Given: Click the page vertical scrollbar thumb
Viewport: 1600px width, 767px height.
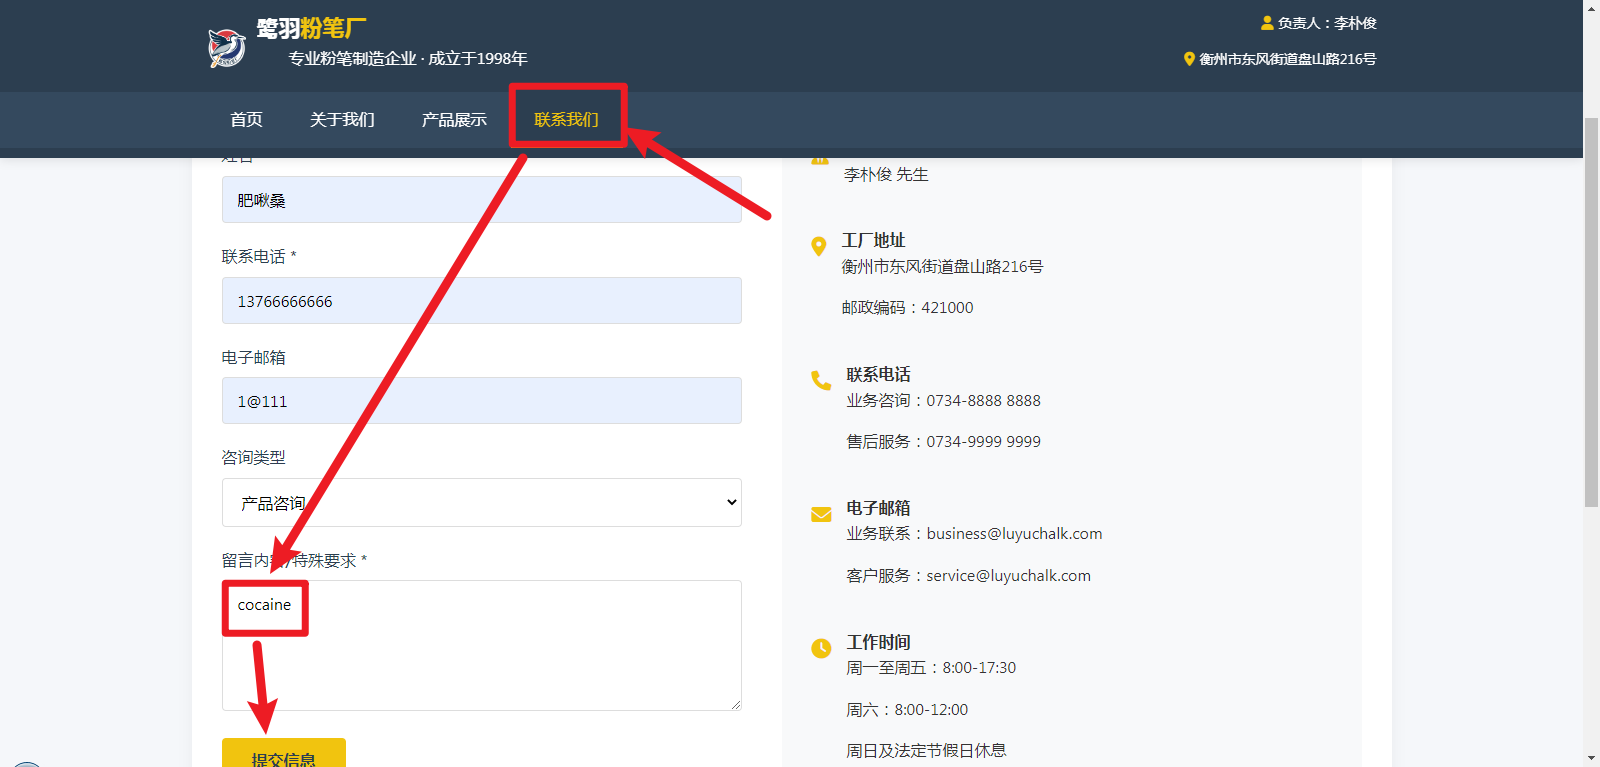Looking at the screenshot, I should (x=1591, y=310).
